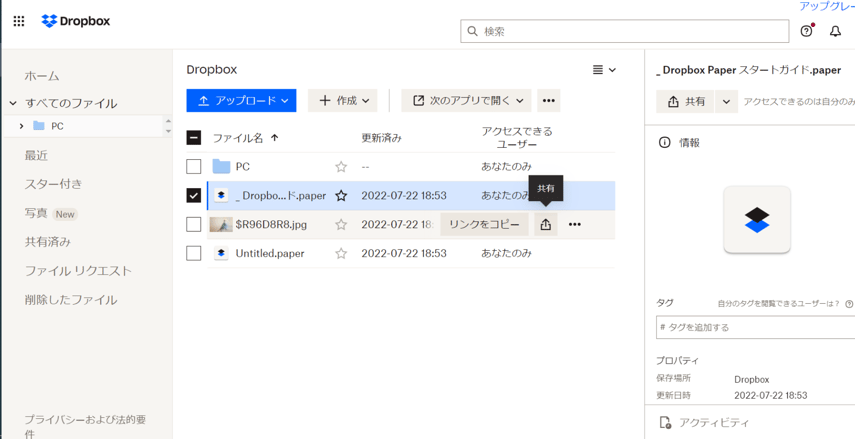Screen dimensions: 855x439
Task: Star the _Dropbox Paper file row
Action: click(341, 195)
